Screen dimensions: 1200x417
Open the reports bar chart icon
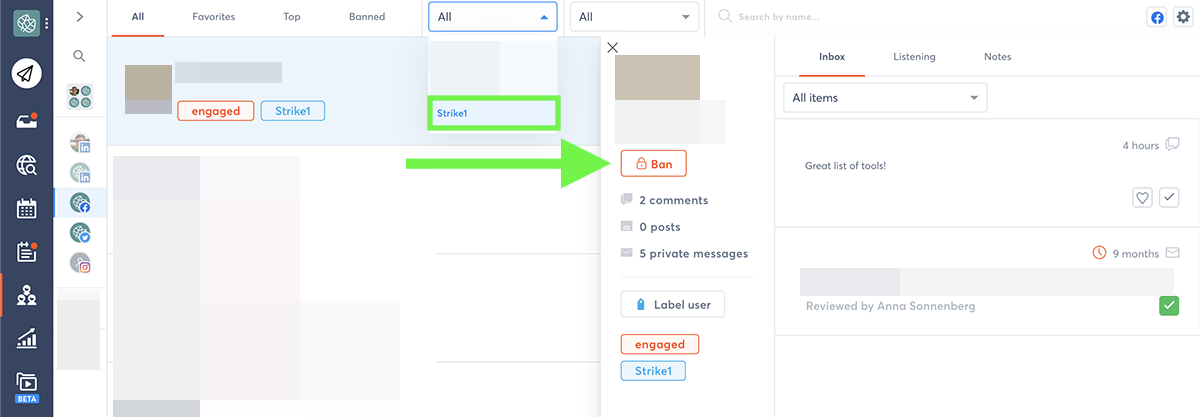point(26,340)
